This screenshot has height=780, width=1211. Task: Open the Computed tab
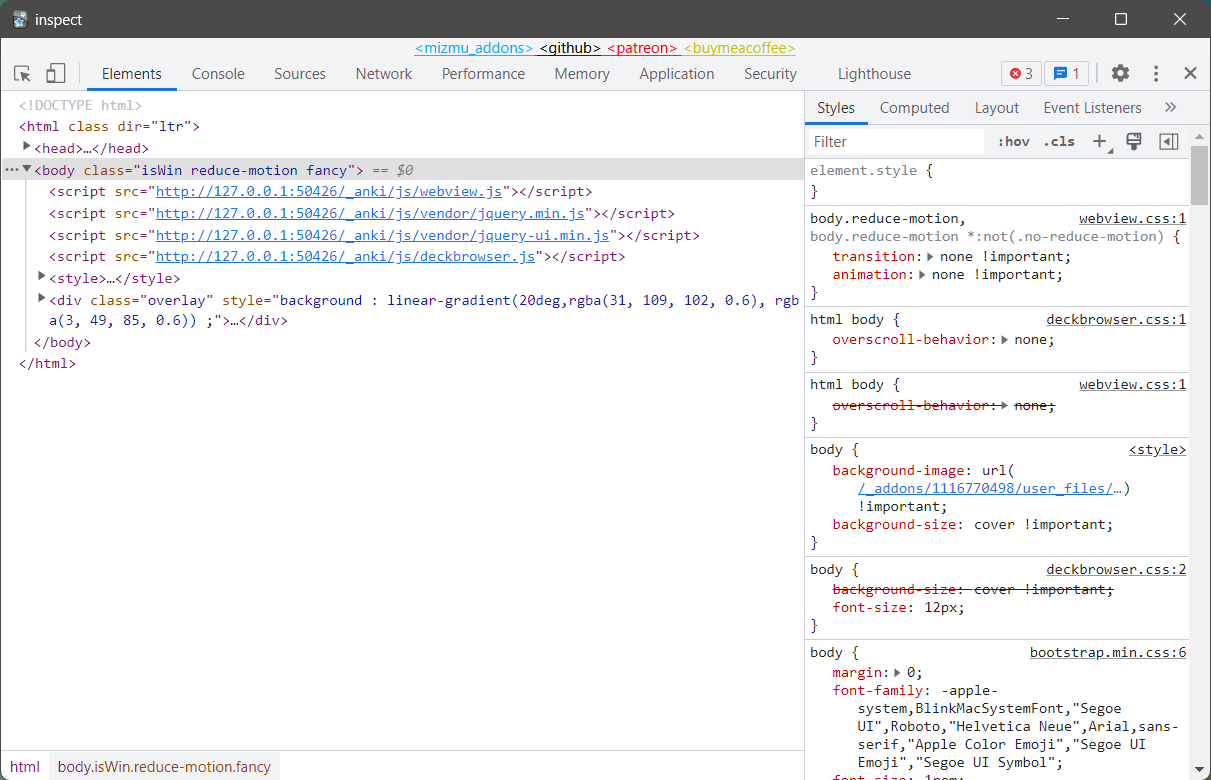[x=914, y=107]
